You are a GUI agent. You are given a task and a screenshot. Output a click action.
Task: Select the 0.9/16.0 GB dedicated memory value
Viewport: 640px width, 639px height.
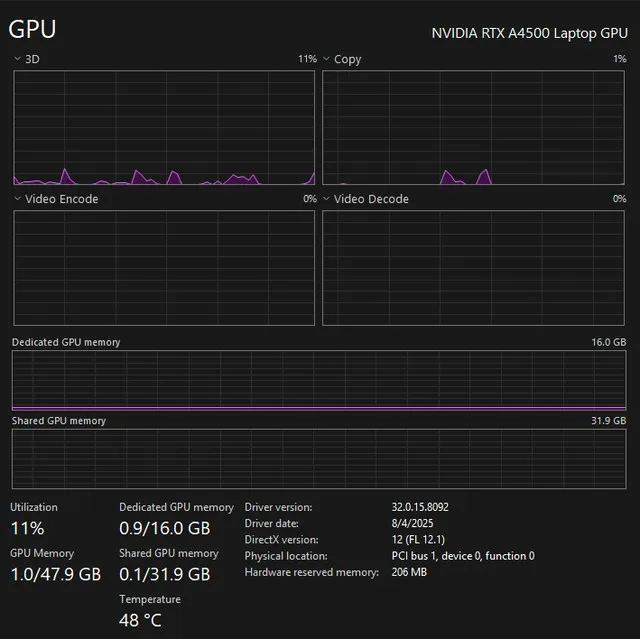point(165,528)
